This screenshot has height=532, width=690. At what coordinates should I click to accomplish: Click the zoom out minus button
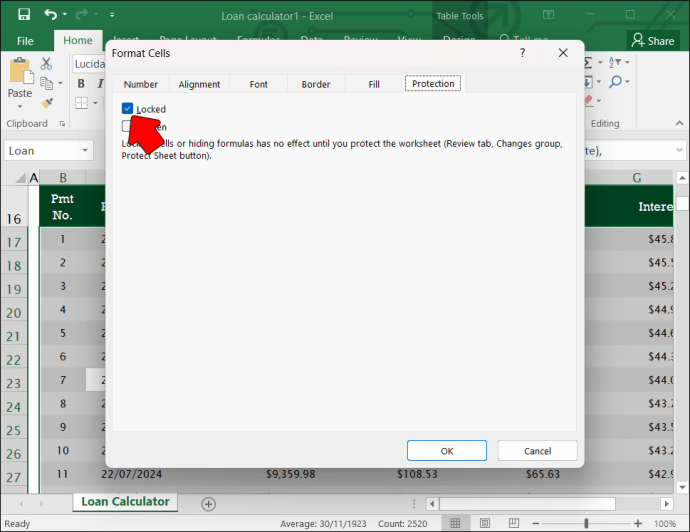(536, 524)
